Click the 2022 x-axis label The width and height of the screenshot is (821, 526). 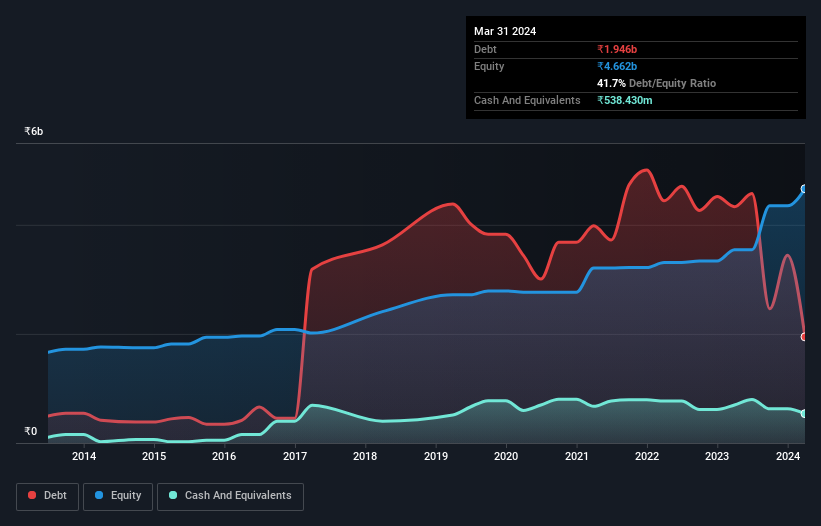tap(647, 456)
